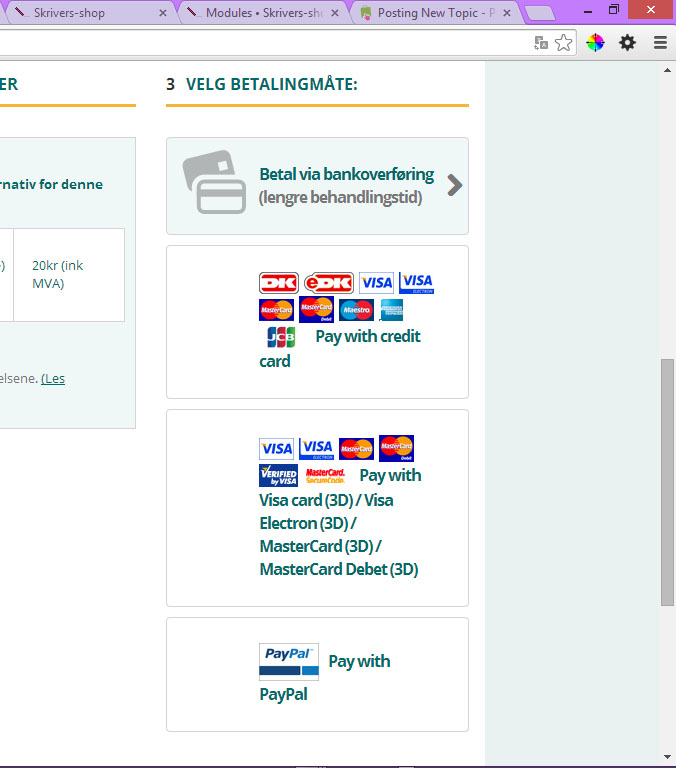Click MasterCard Debit logo in credit card option
The width and height of the screenshot is (676, 768).
[x=316, y=310]
